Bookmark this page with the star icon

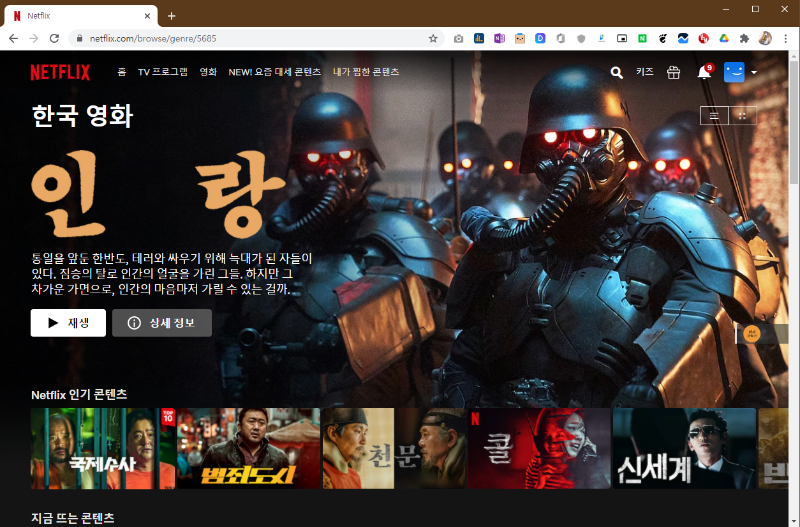click(433, 38)
